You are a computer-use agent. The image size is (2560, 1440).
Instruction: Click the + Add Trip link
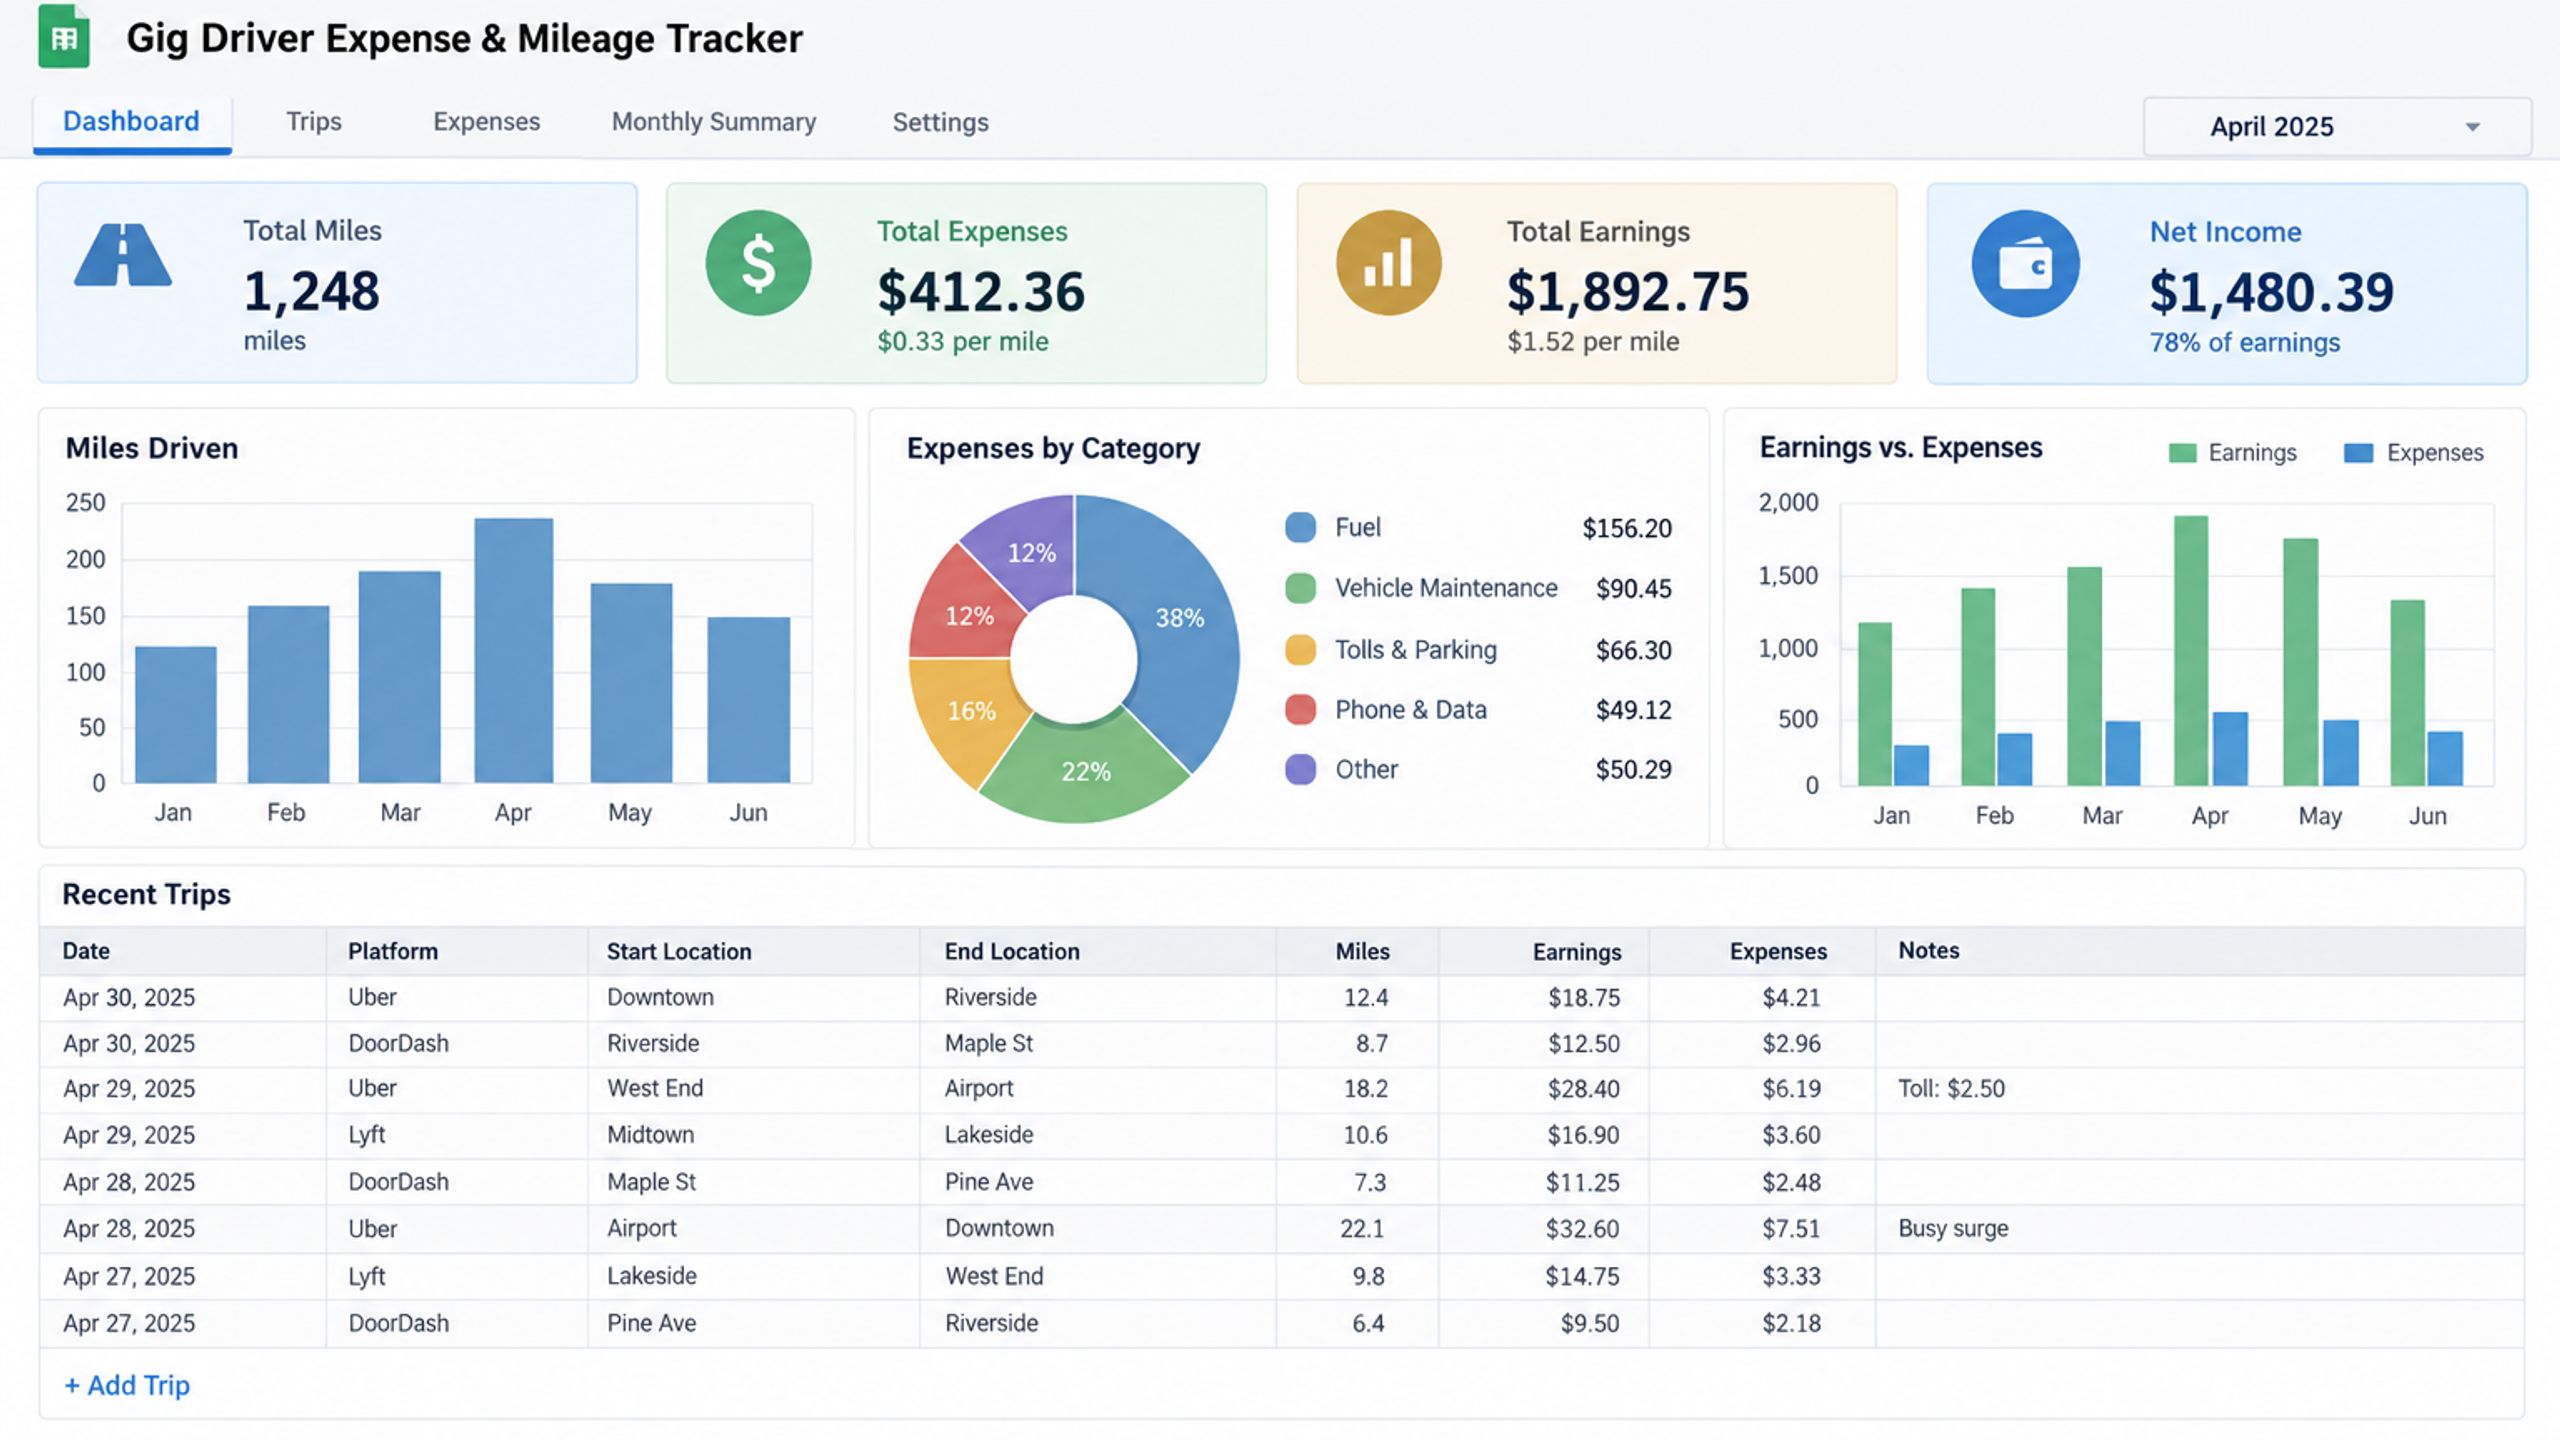pyautogui.click(x=127, y=1385)
